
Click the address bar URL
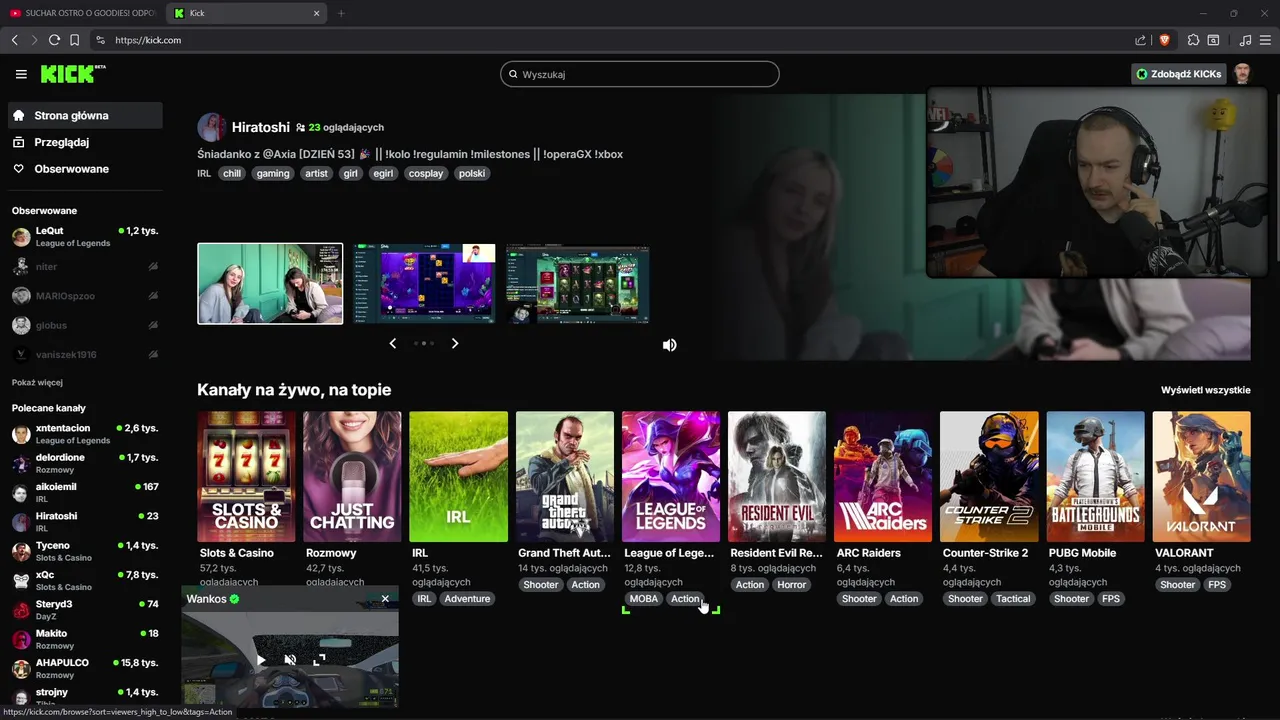click(x=148, y=40)
